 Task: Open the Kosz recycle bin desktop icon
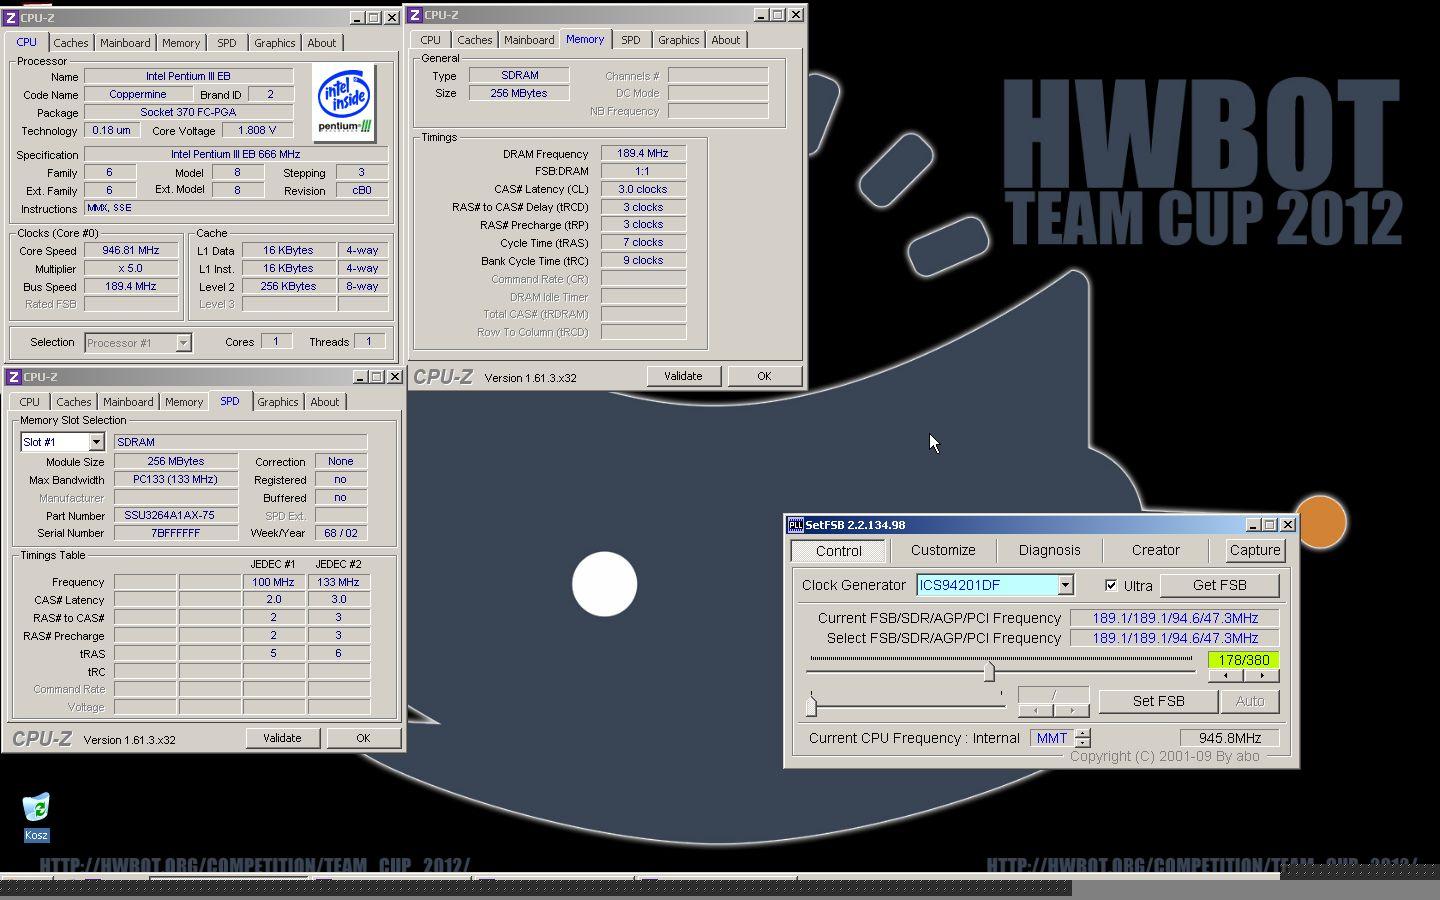pyautogui.click(x=36, y=816)
